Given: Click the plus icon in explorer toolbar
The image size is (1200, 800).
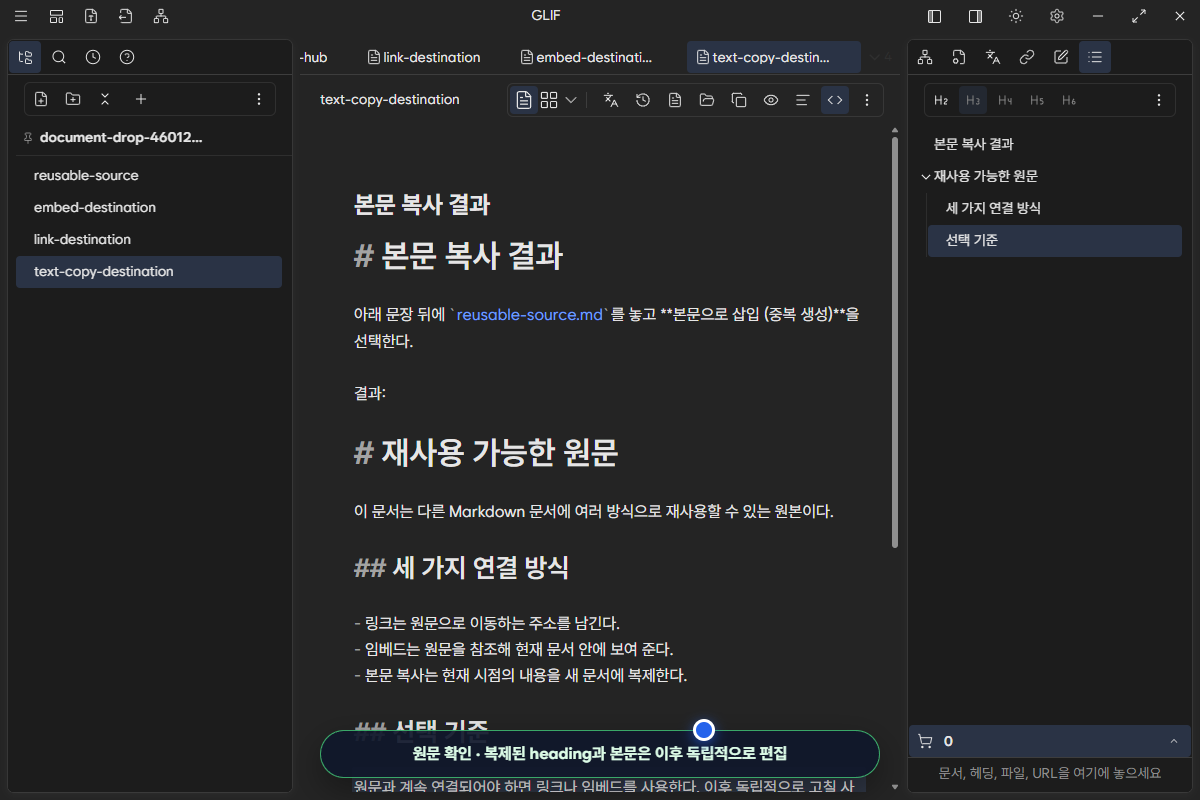Looking at the screenshot, I should [141, 99].
